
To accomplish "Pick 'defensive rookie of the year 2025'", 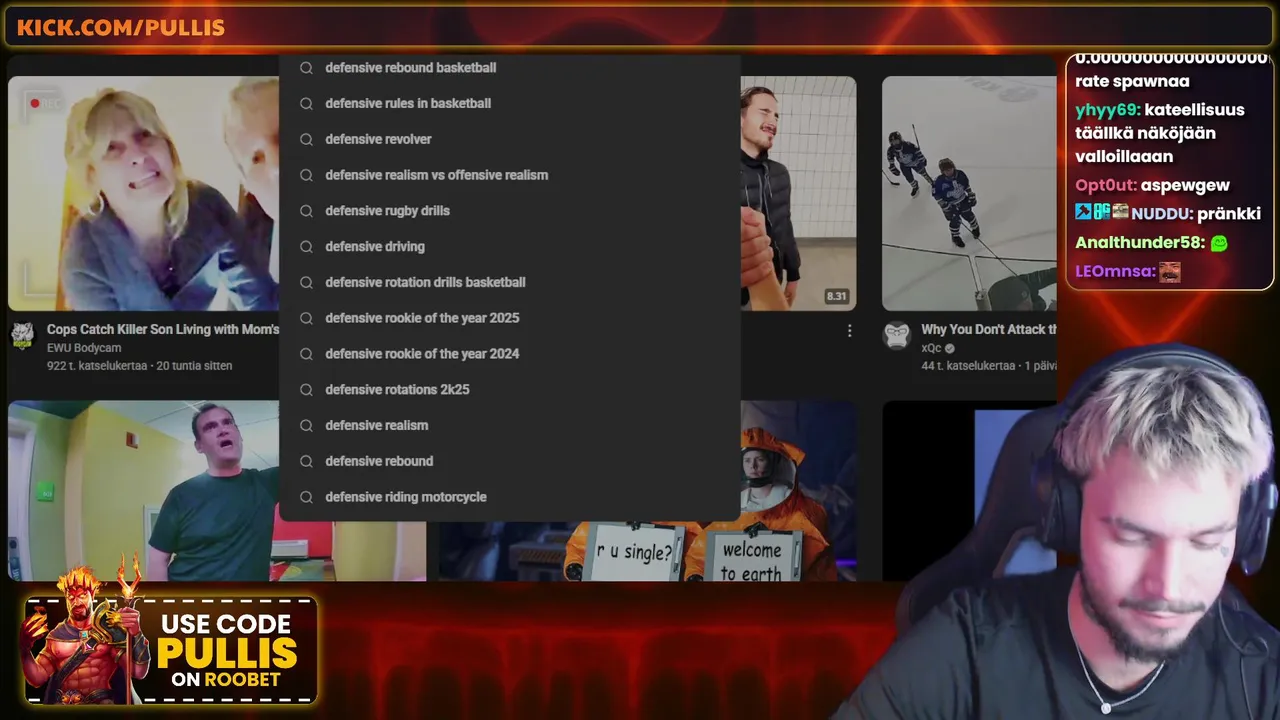I will [509, 318].
